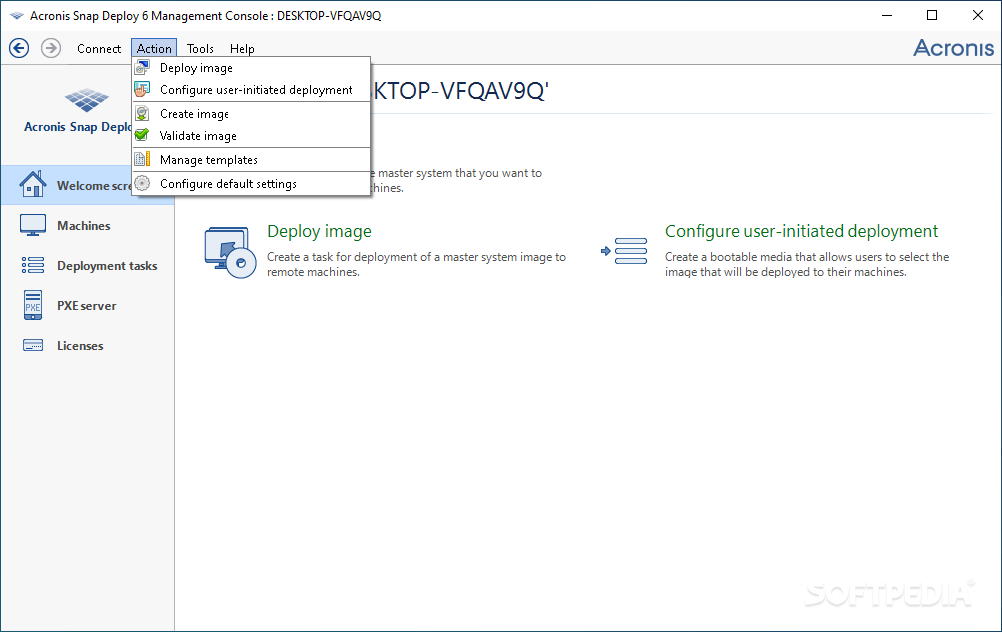Click the Configure default settings gear icon
The image size is (1002, 632).
pos(142,183)
